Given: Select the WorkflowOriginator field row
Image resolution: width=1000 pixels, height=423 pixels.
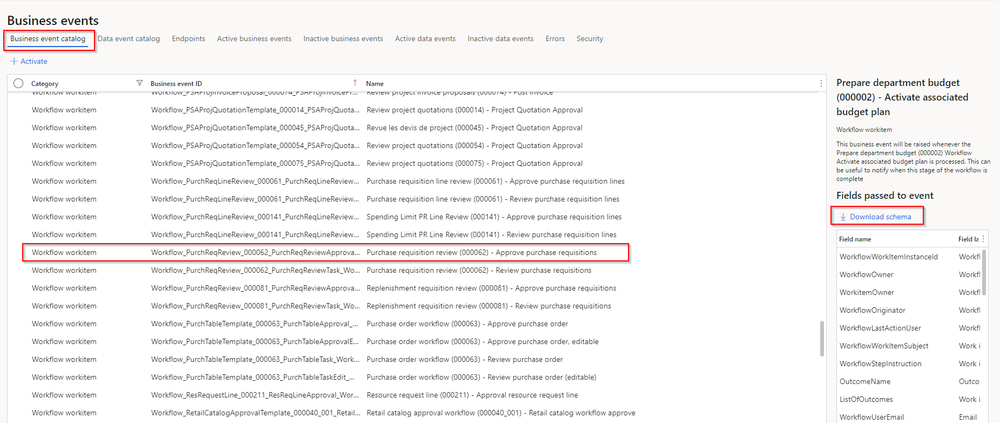Looking at the screenshot, I should point(909,310).
